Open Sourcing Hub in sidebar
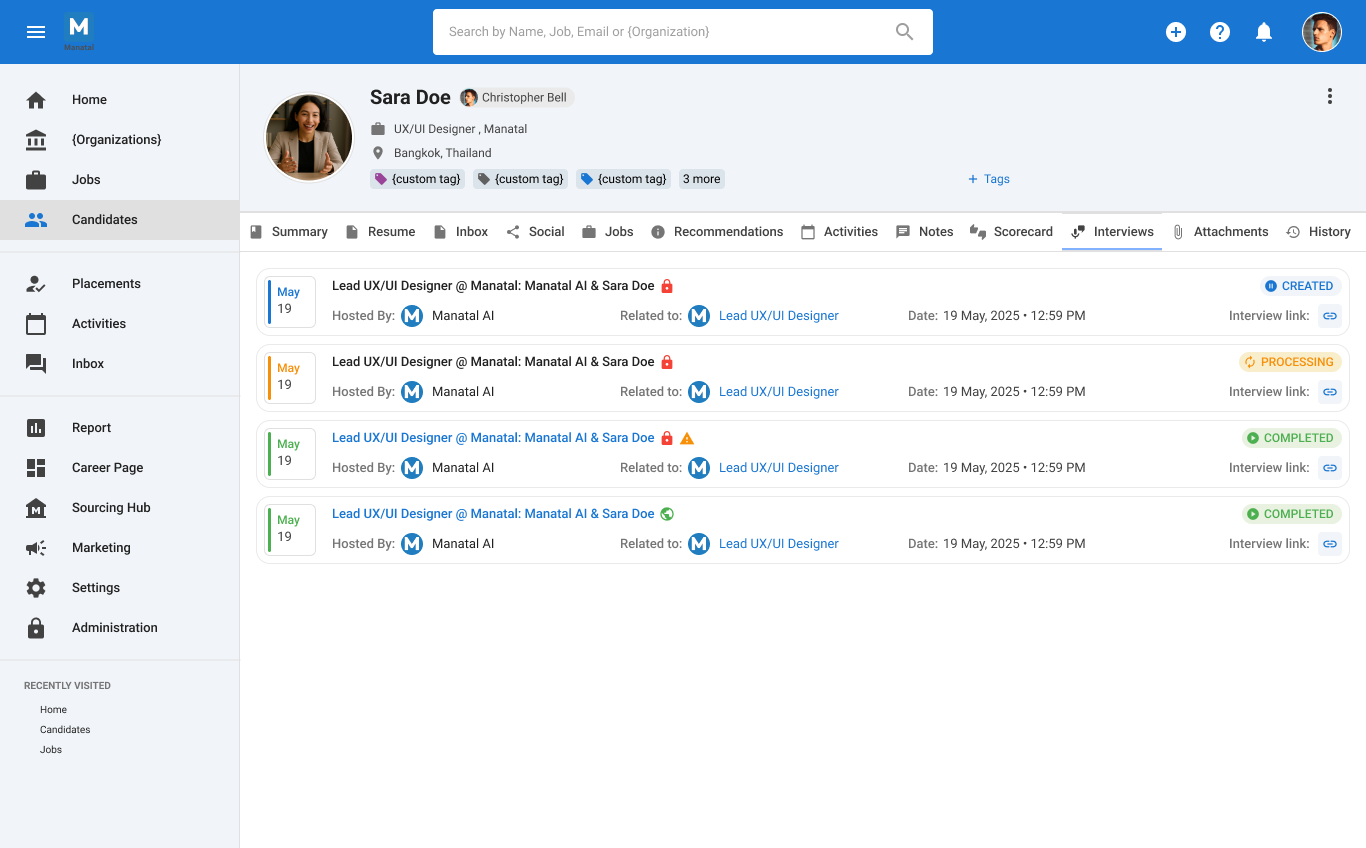The image size is (1366, 848). pos(120,508)
